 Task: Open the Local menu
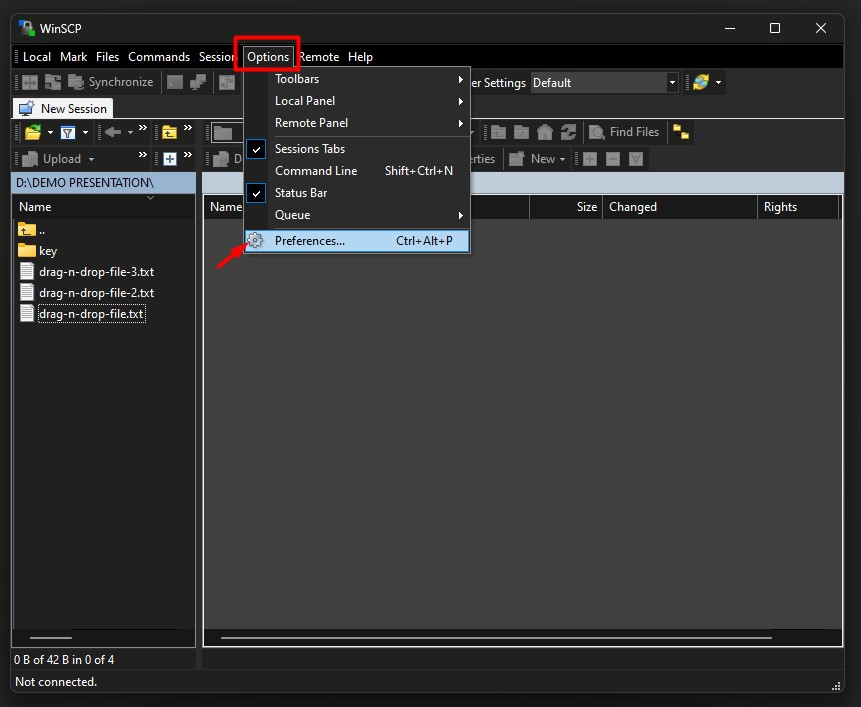tap(37, 57)
